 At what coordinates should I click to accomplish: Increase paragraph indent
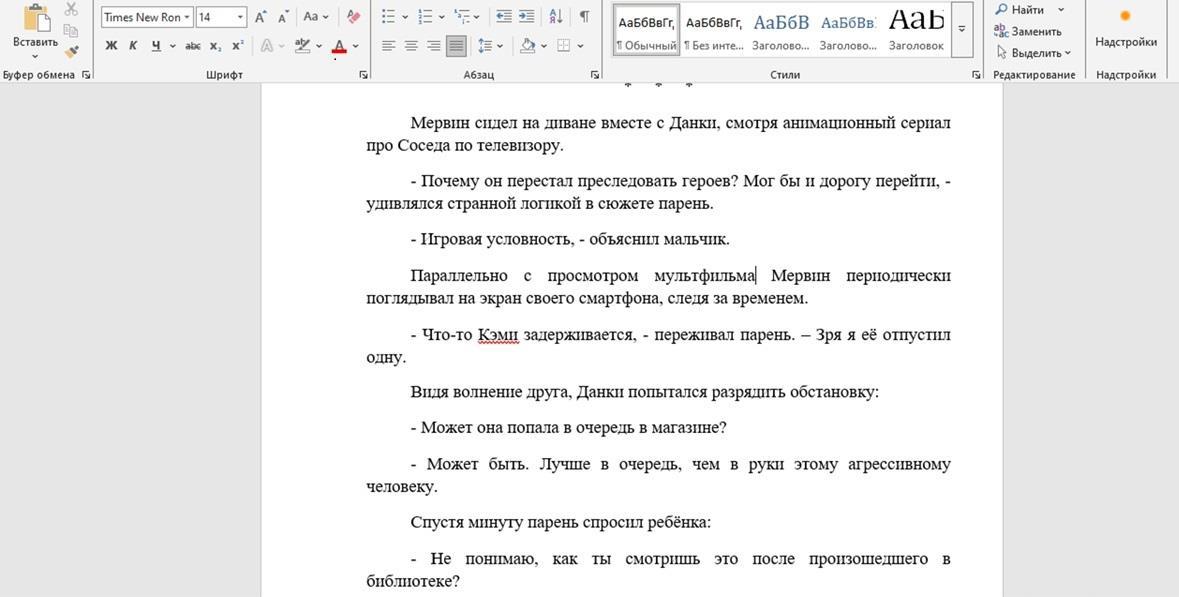pyautogui.click(x=526, y=17)
